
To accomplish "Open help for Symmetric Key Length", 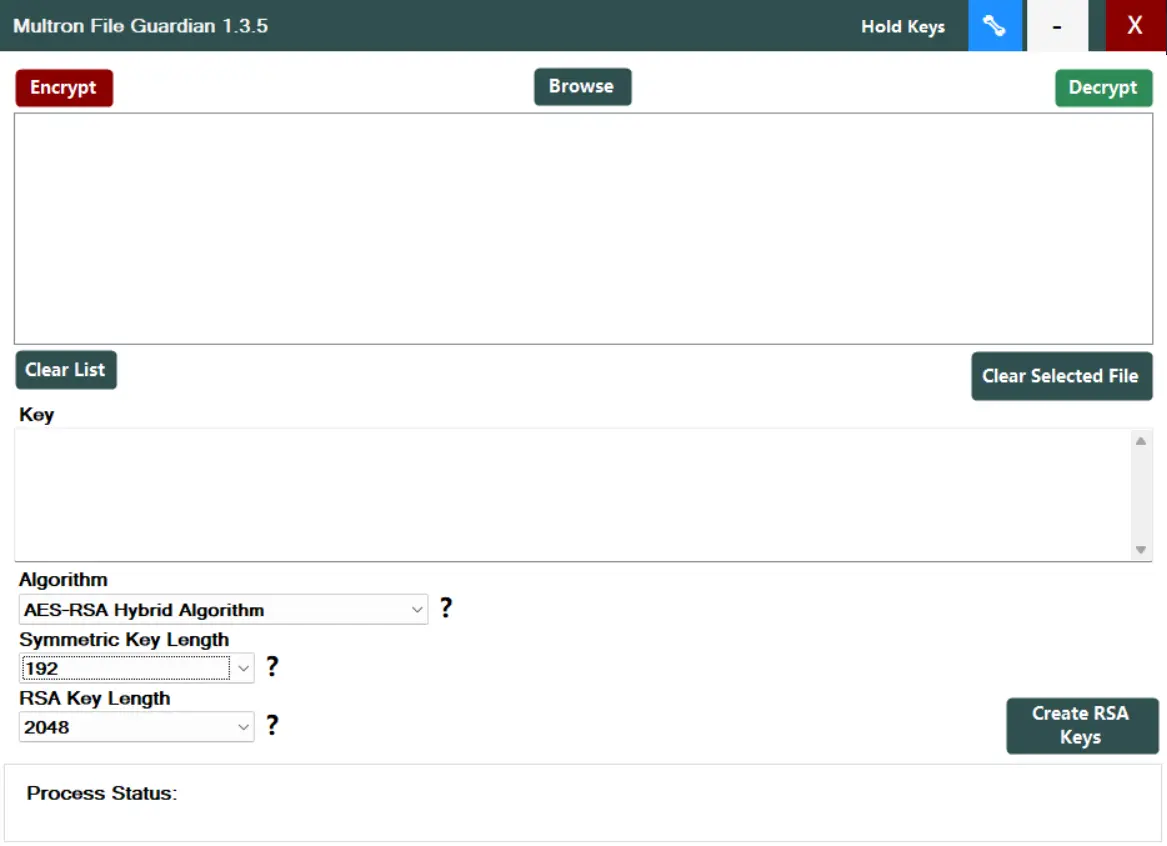I will pyautogui.click(x=272, y=666).
